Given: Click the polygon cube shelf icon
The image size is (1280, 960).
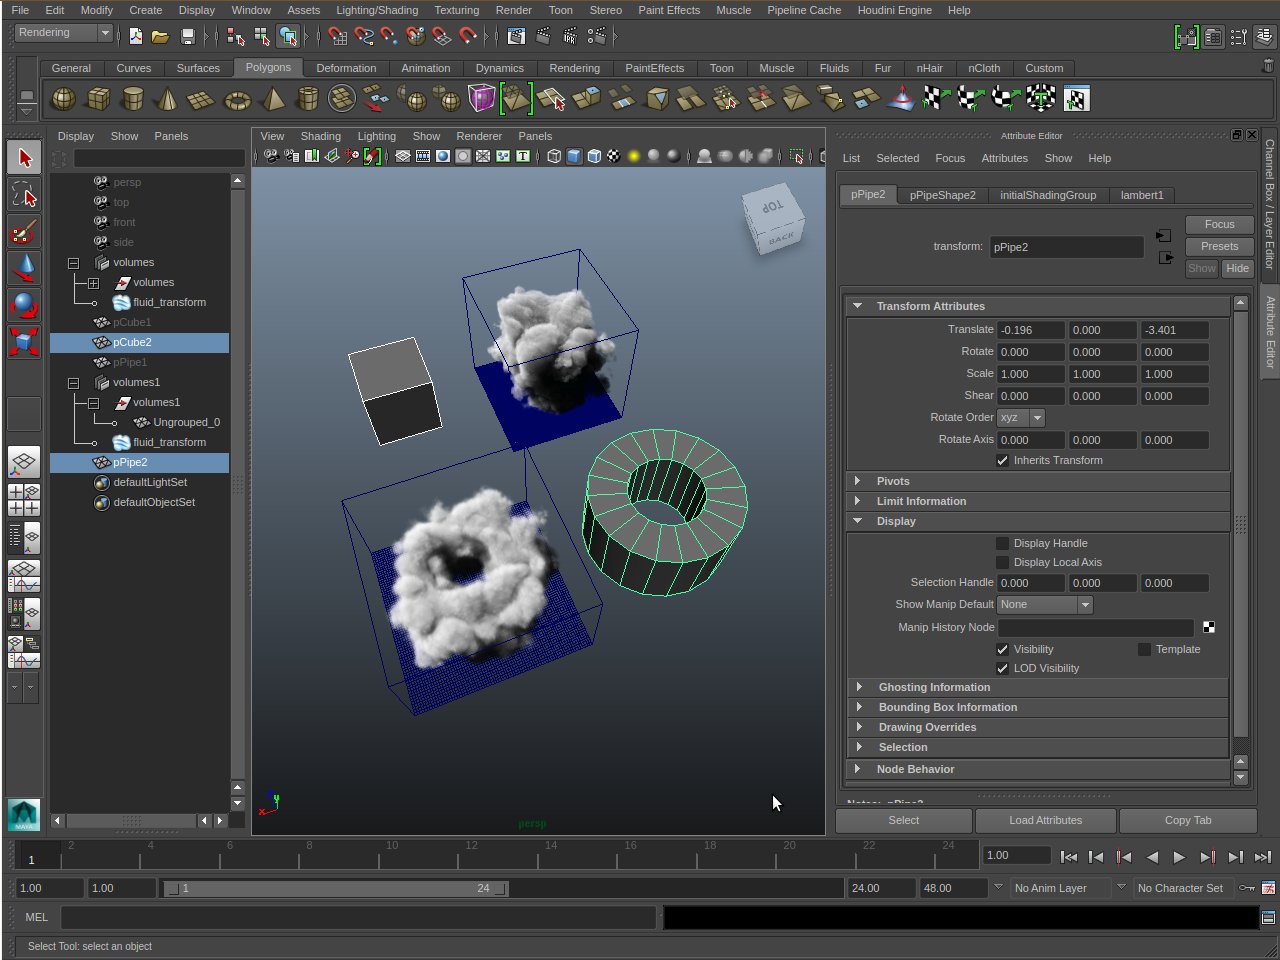Looking at the screenshot, I should point(98,99).
